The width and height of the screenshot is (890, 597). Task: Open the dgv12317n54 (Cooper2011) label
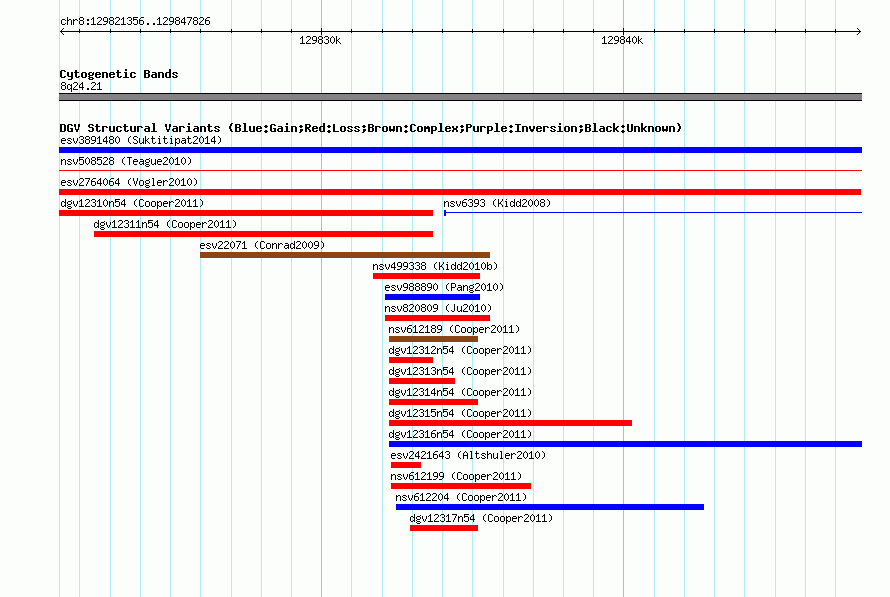pyautogui.click(x=481, y=518)
